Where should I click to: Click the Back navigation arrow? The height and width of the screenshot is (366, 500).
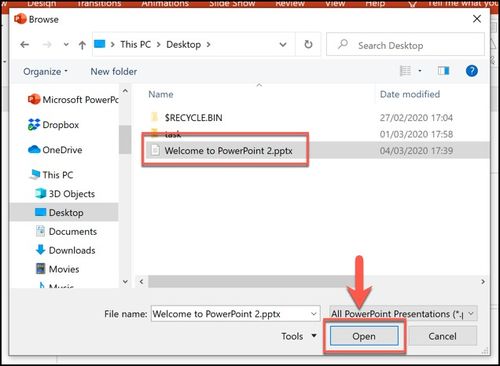pyautogui.click(x=25, y=45)
